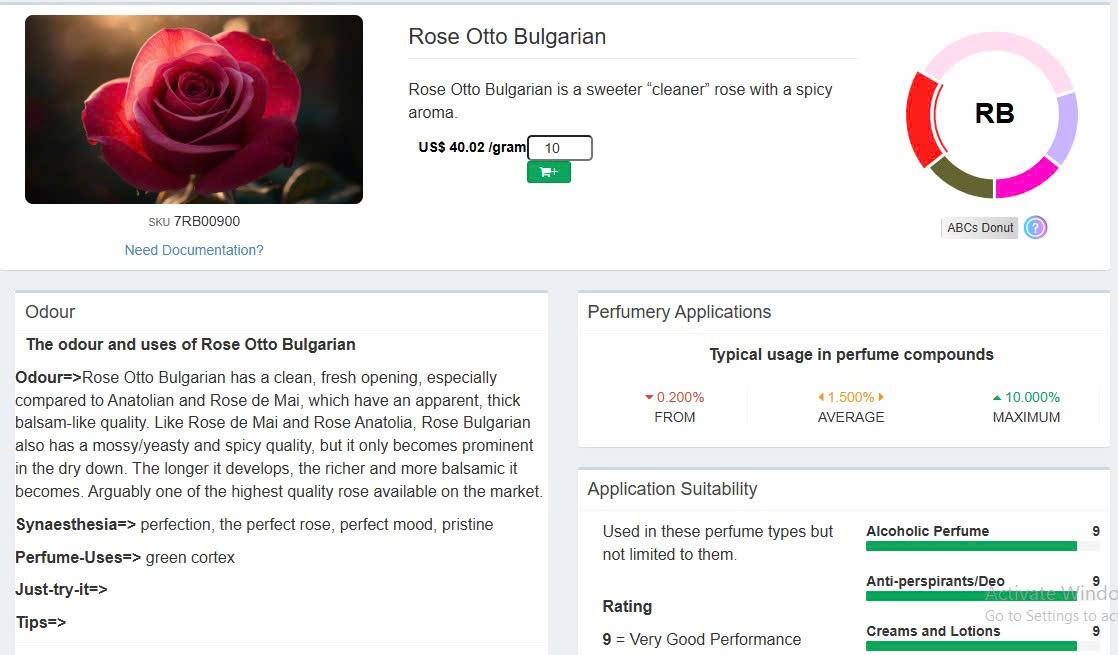Screen dimensions: 1118x655
Task: Click the Creams and Lotions rating bar
Action: coord(971,646)
